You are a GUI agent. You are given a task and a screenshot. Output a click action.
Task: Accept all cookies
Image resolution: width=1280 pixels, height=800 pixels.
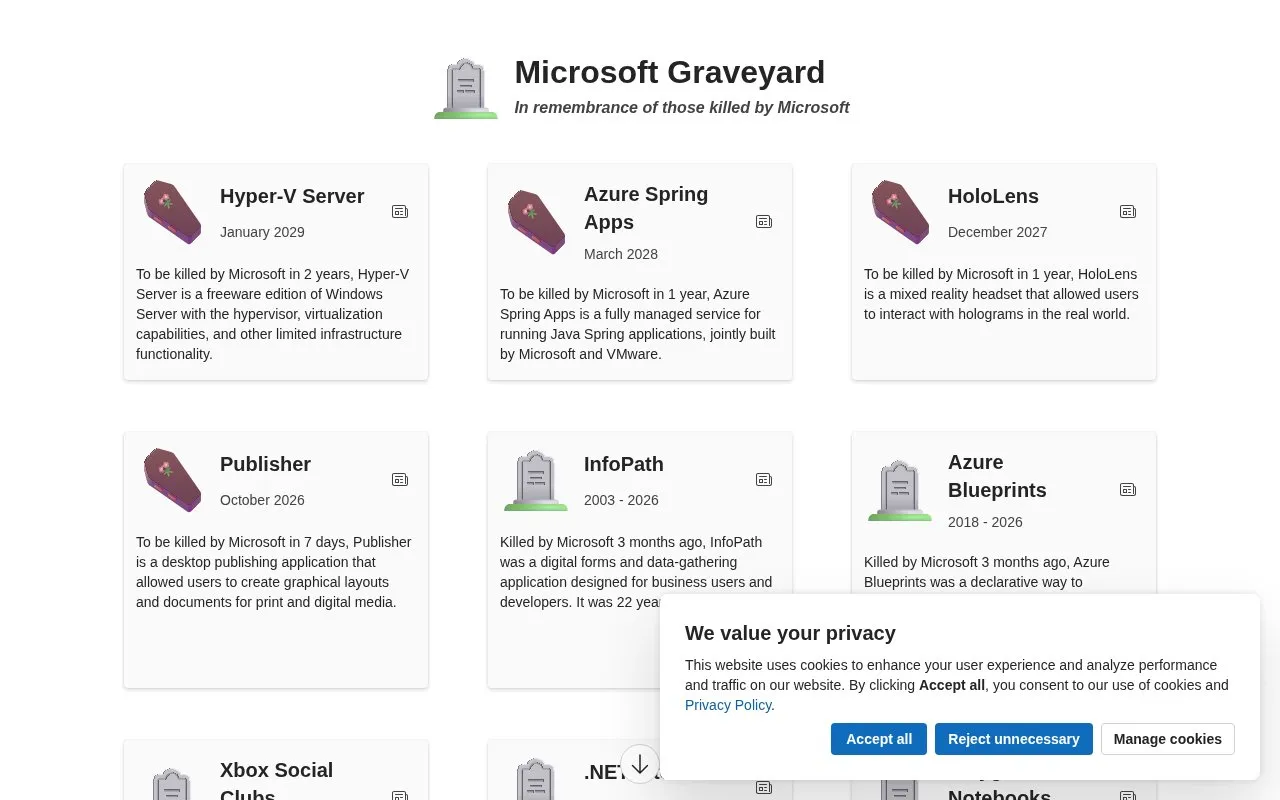pos(879,739)
